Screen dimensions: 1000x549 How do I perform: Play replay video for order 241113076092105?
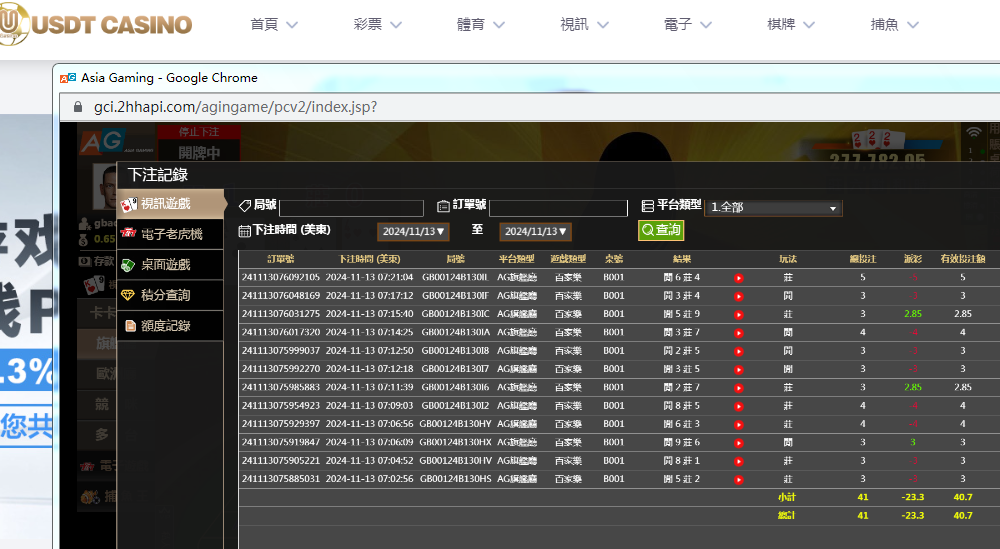(x=739, y=278)
